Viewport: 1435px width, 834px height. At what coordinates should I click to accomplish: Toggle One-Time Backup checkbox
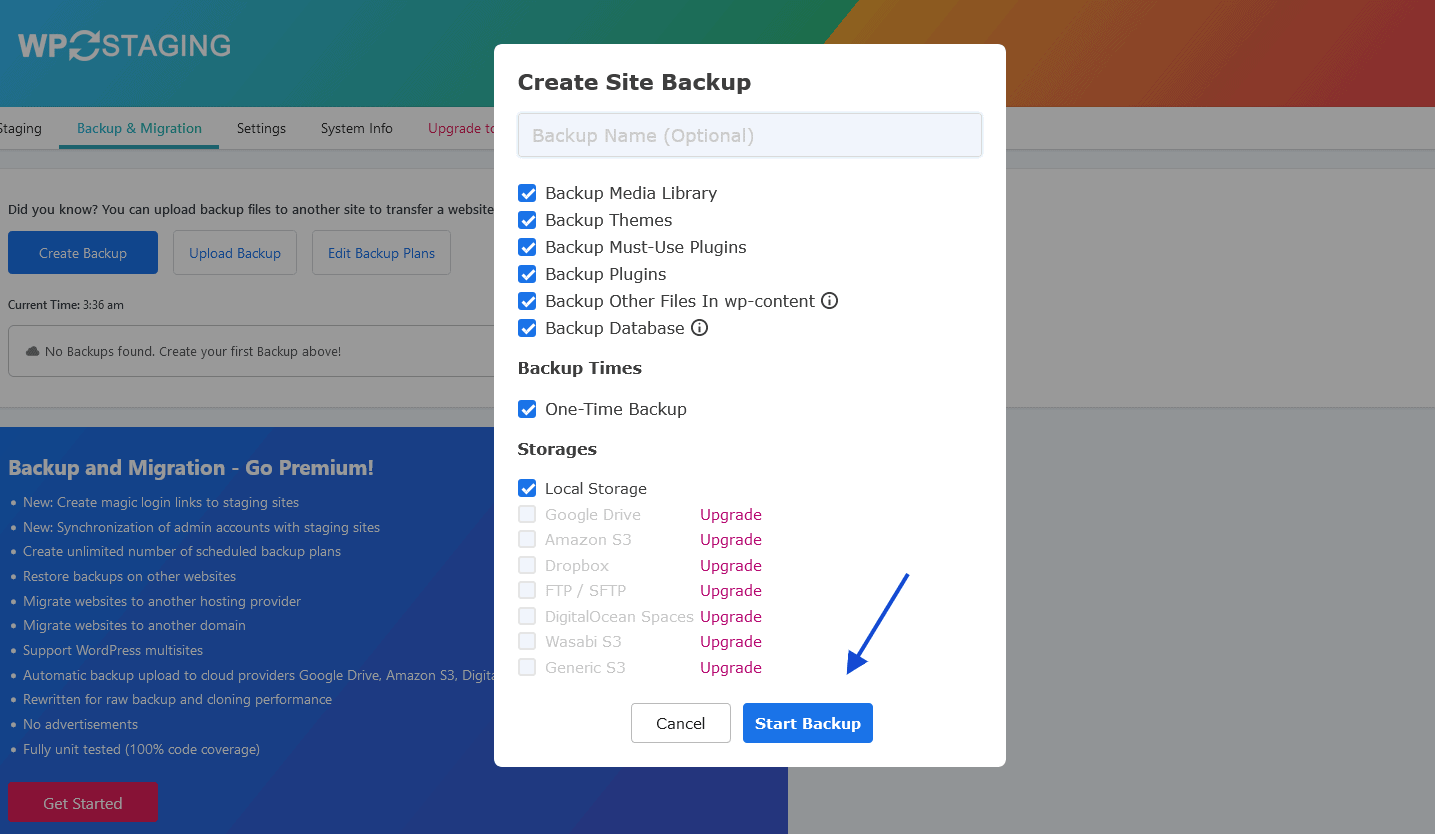click(x=527, y=409)
